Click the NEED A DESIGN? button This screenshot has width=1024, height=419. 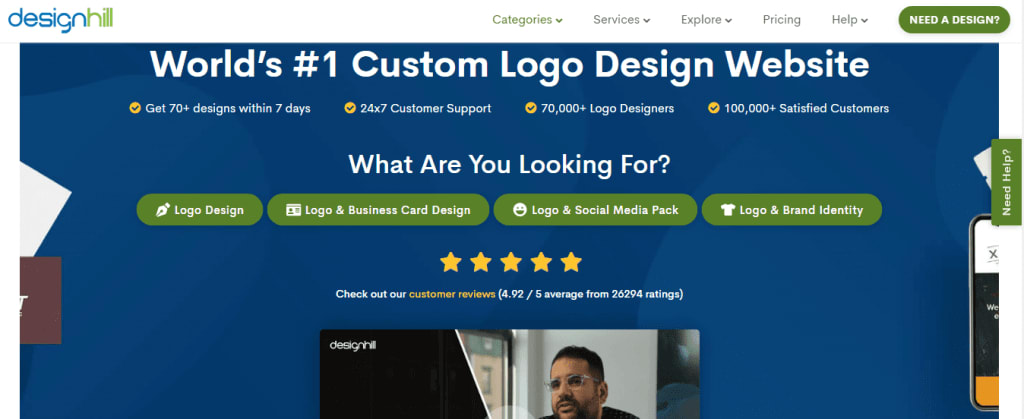[954, 20]
